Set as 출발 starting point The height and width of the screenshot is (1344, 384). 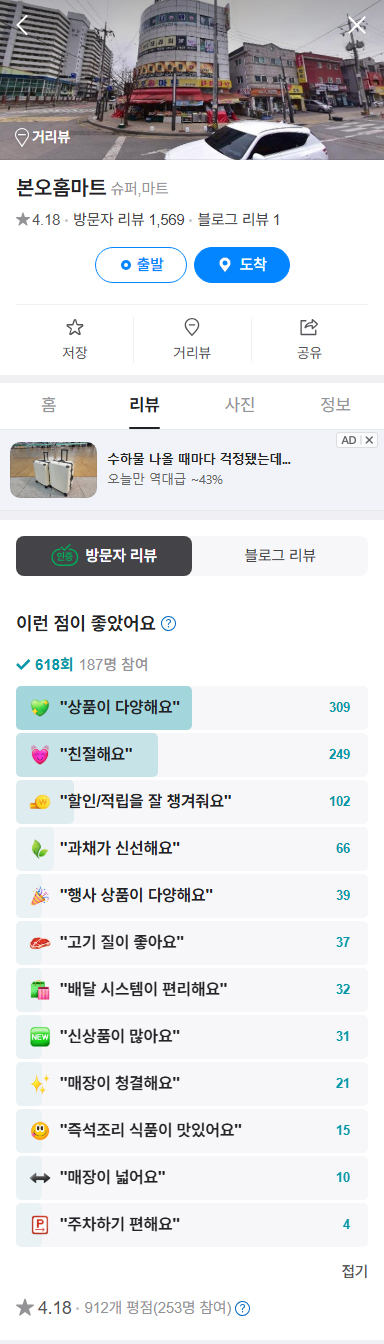point(141,265)
